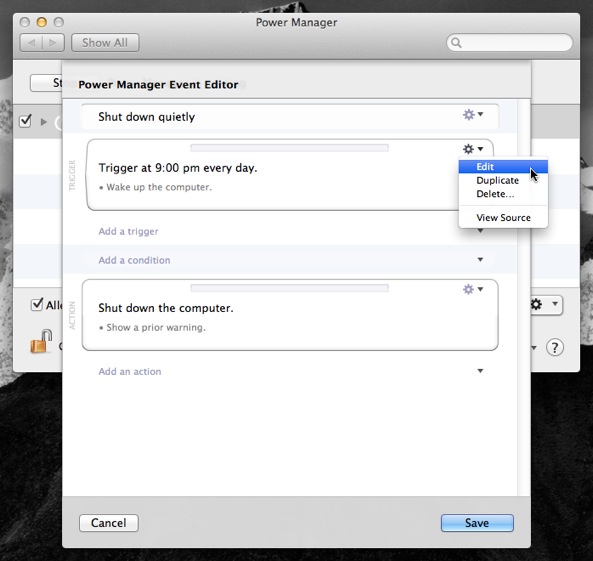Open gear menu for Shut down quietly event

473,114
